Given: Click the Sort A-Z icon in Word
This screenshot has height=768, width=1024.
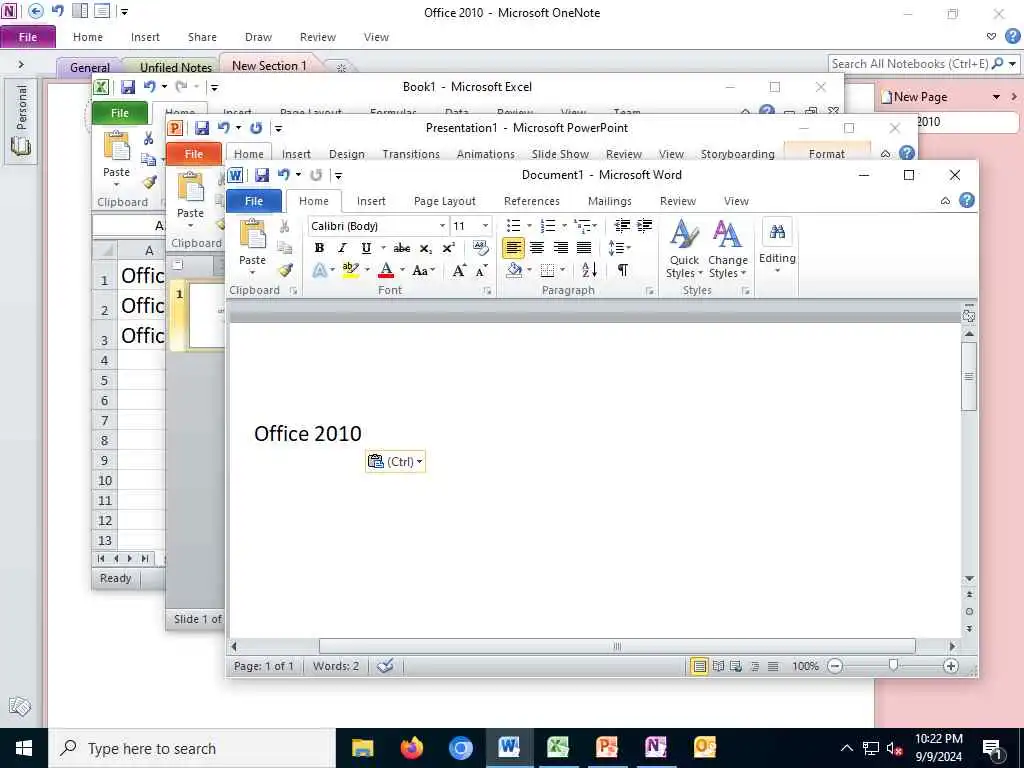Looking at the screenshot, I should tap(589, 270).
